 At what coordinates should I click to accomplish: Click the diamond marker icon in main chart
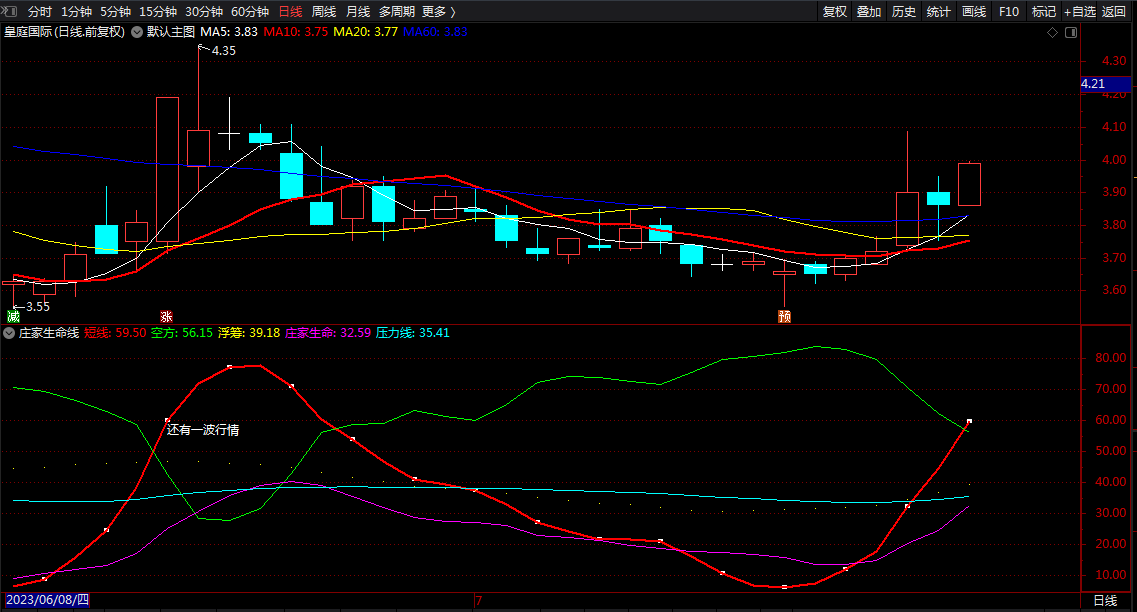[1052, 32]
